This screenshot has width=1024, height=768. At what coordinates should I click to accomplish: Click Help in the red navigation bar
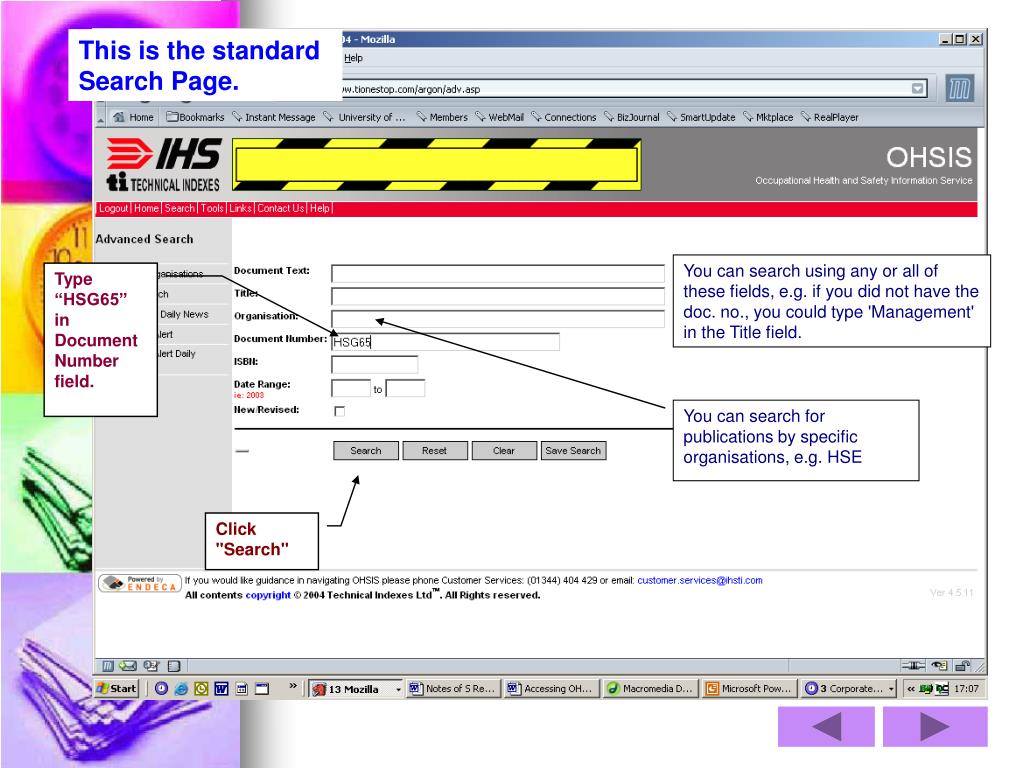point(319,208)
